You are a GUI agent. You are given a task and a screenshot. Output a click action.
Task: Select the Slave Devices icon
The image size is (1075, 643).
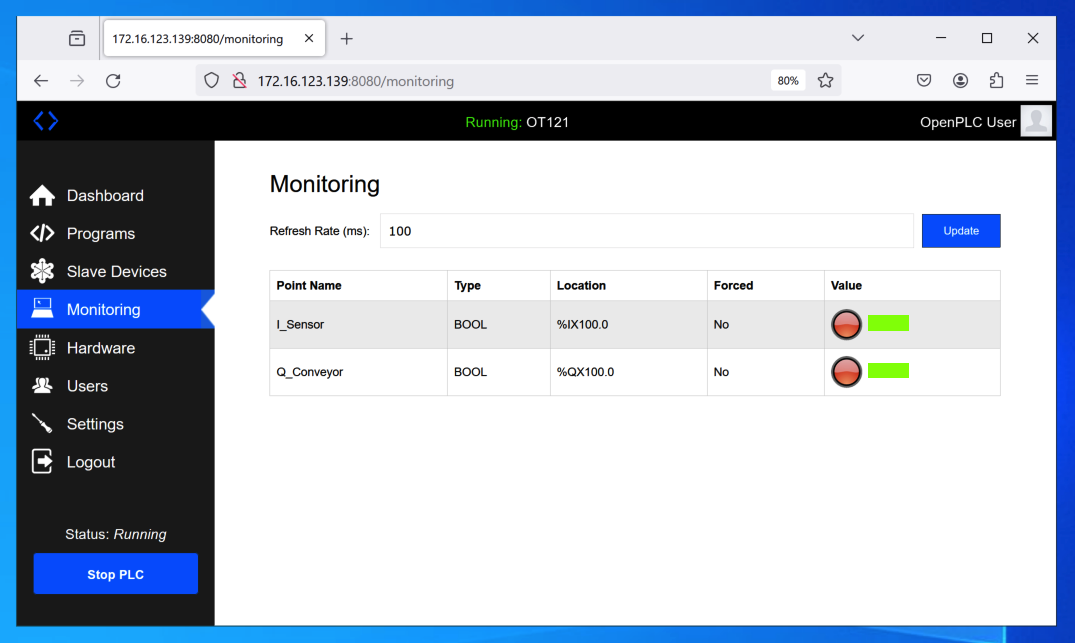[42, 271]
